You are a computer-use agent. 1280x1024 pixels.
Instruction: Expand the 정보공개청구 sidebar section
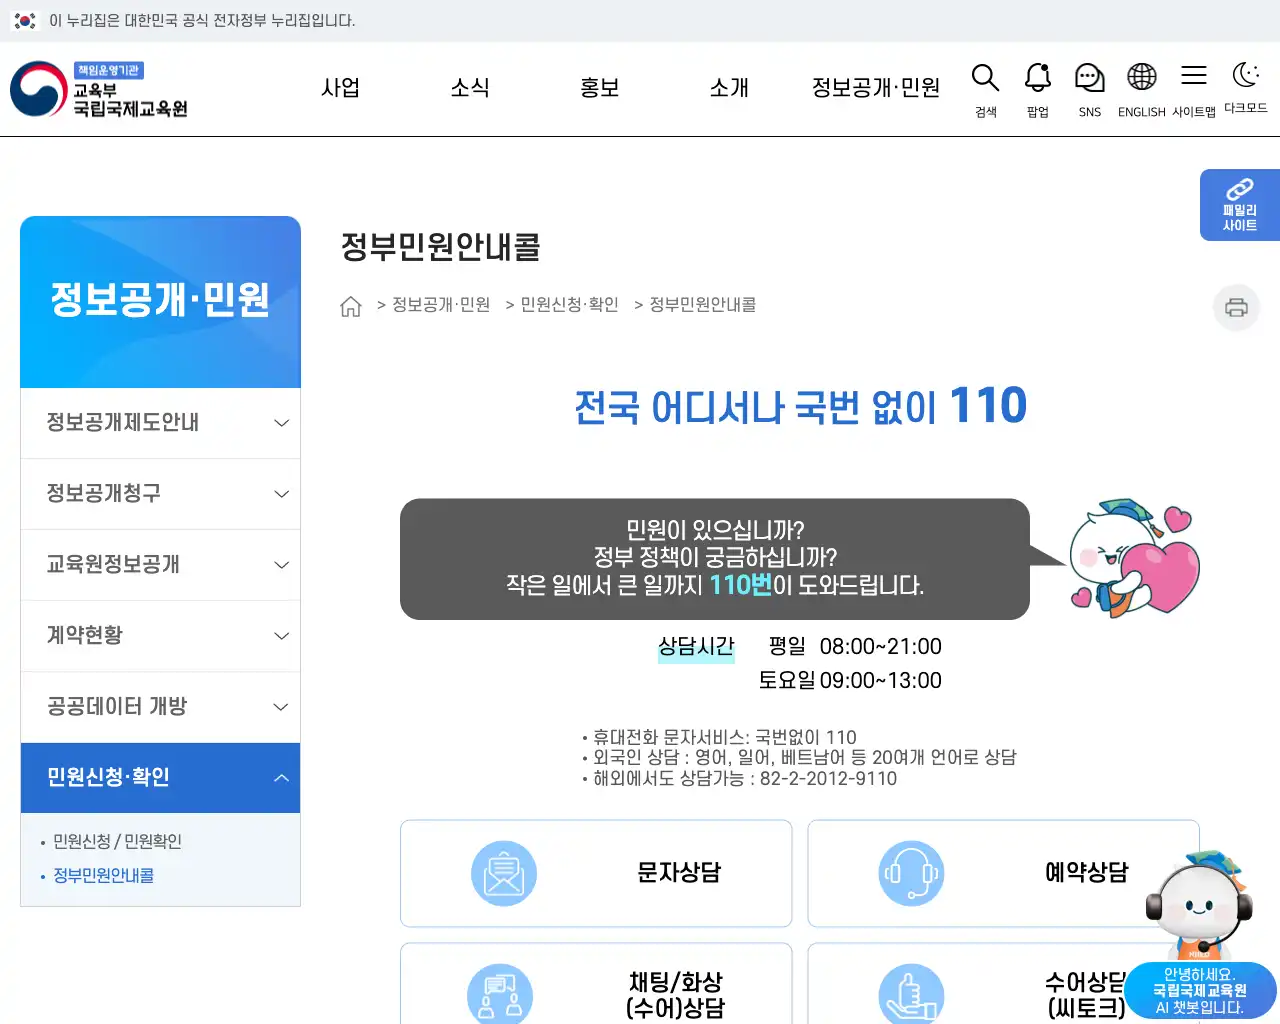point(160,494)
